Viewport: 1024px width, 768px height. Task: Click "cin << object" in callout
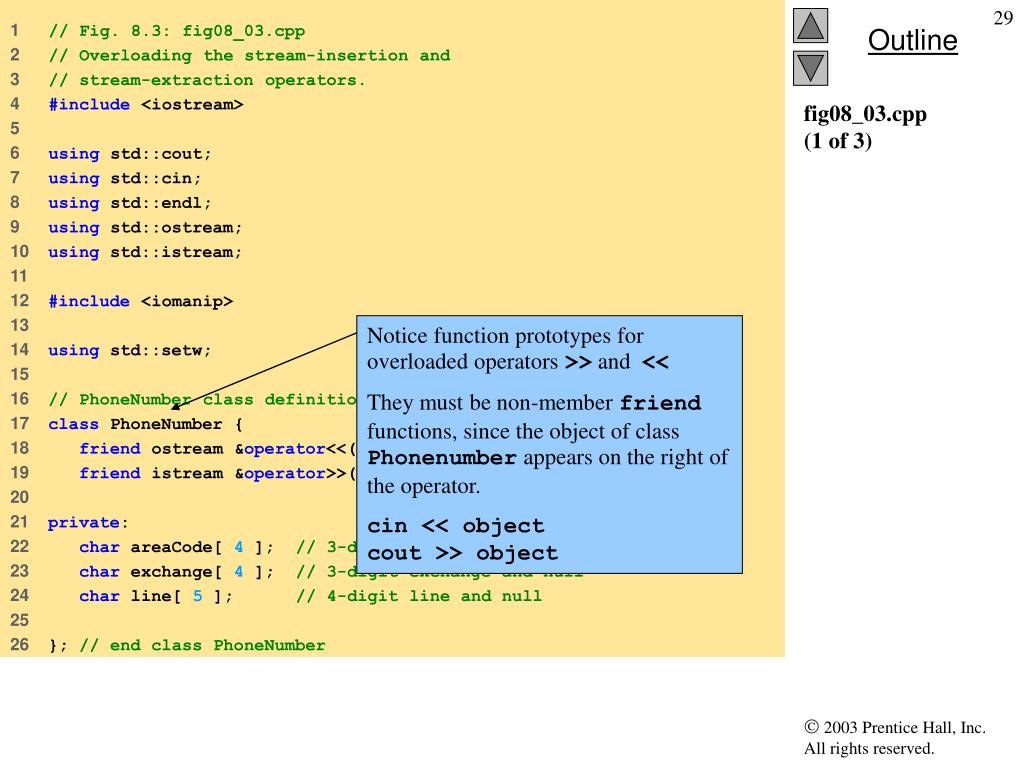pyautogui.click(x=455, y=526)
